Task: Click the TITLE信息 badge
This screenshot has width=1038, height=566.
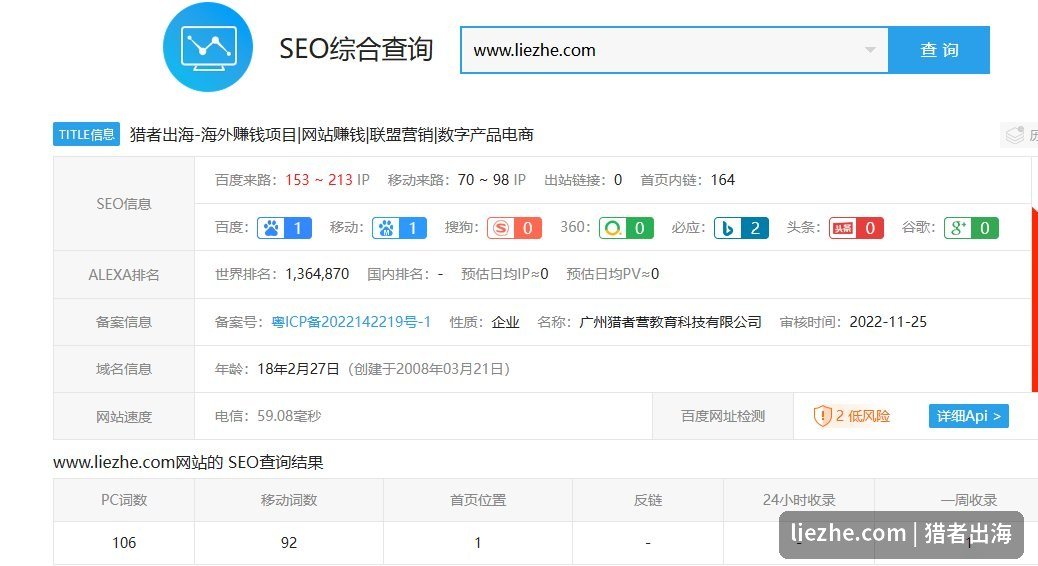Action: click(86, 134)
